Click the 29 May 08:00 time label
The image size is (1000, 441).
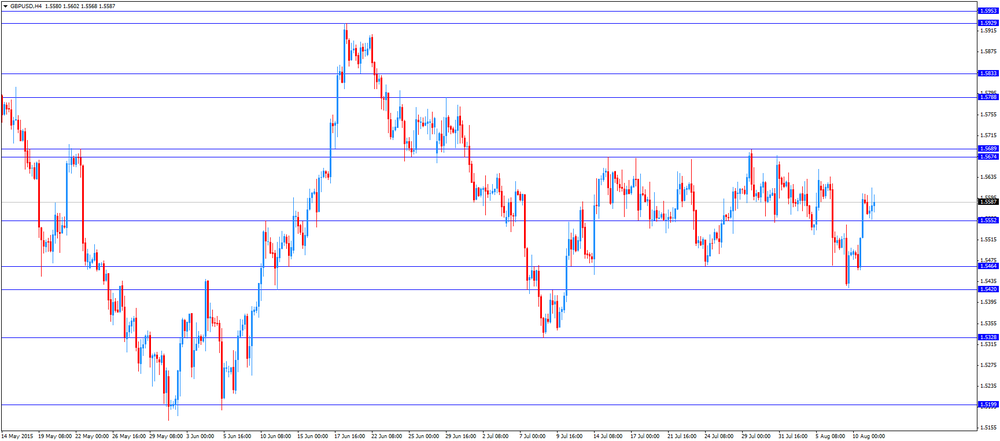165,437
